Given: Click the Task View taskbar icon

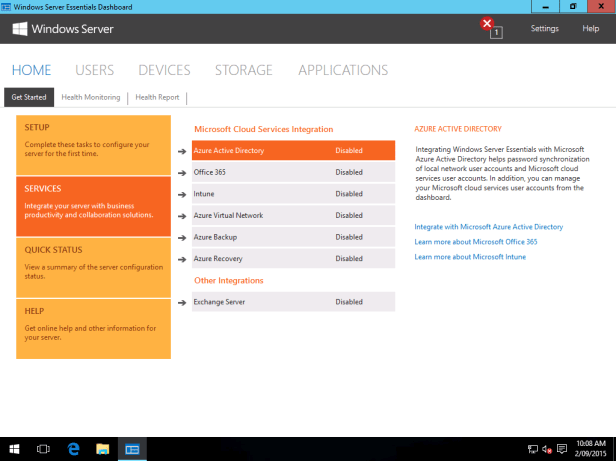Looking at the screenshot, I should (44, 449).
